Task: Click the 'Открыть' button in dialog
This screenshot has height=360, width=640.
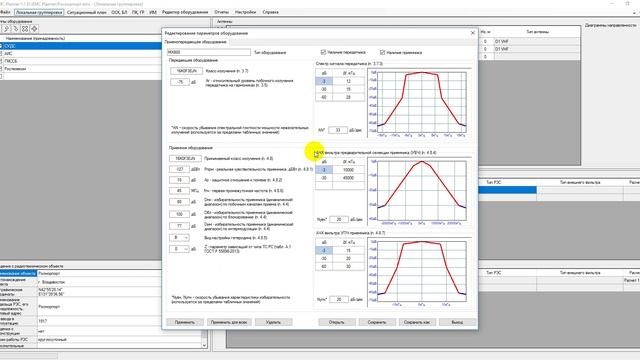Action: click(x=337, y=322)
